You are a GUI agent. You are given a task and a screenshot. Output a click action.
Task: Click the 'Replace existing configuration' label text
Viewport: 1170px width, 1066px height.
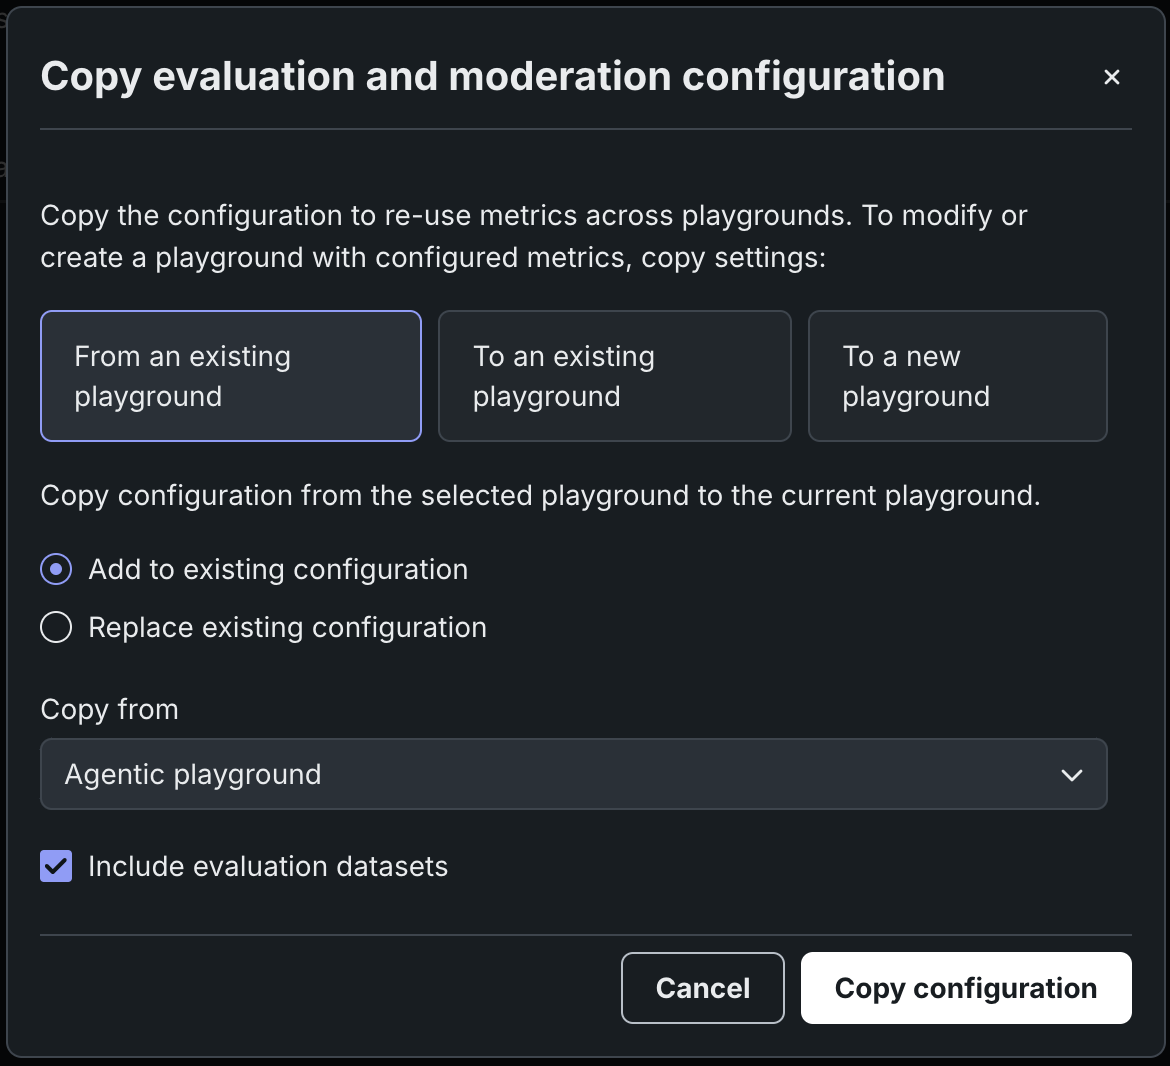coord(287,628)
